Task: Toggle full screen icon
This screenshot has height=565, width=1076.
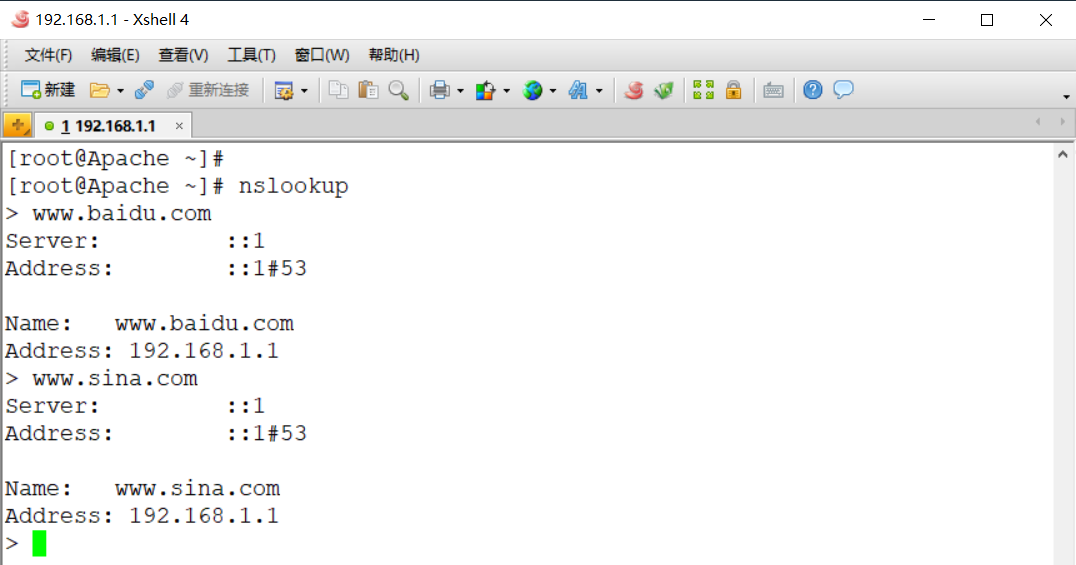Action: [703, 90]
